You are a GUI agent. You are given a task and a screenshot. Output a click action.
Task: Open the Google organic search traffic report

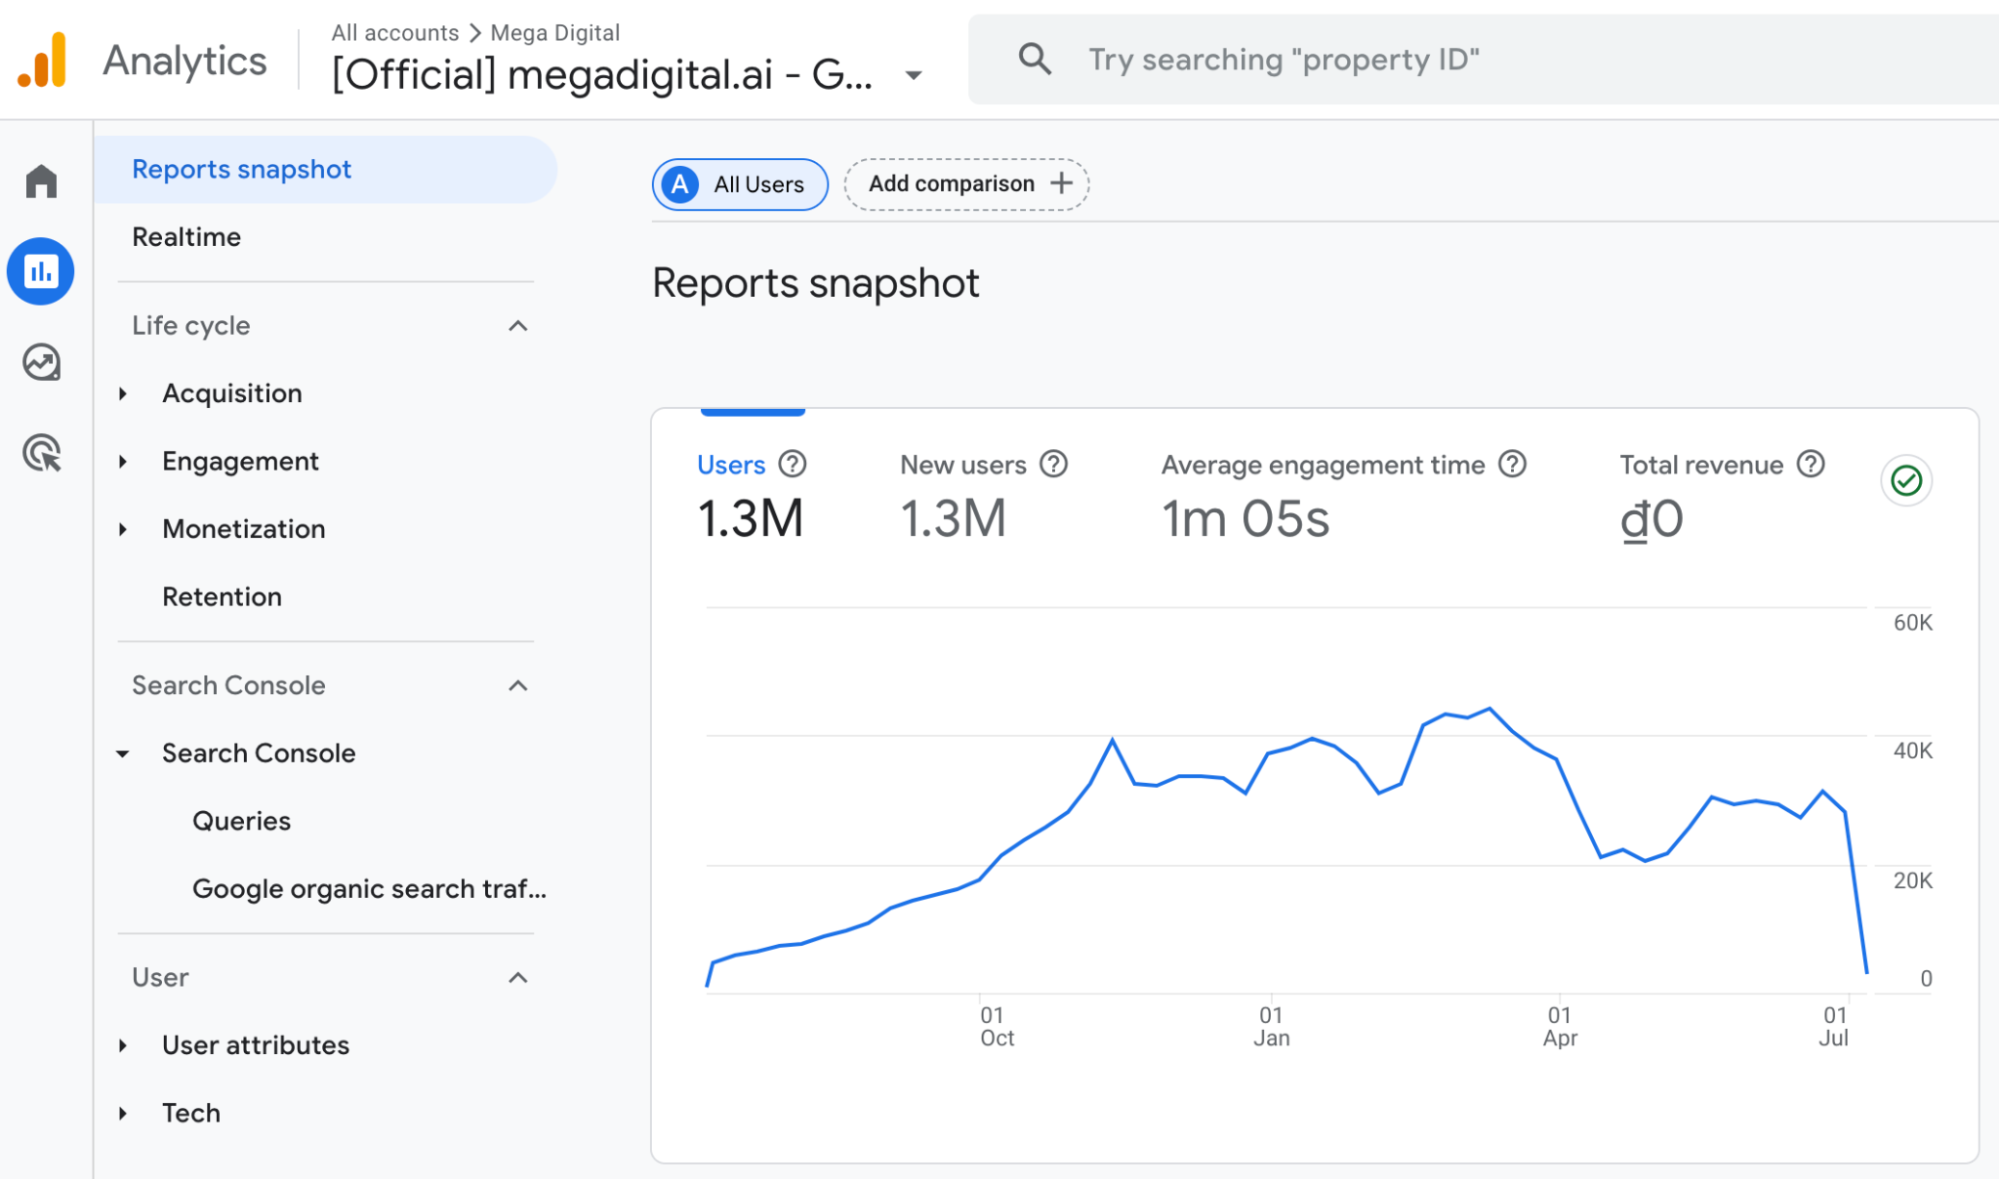(x=369, y=888)
